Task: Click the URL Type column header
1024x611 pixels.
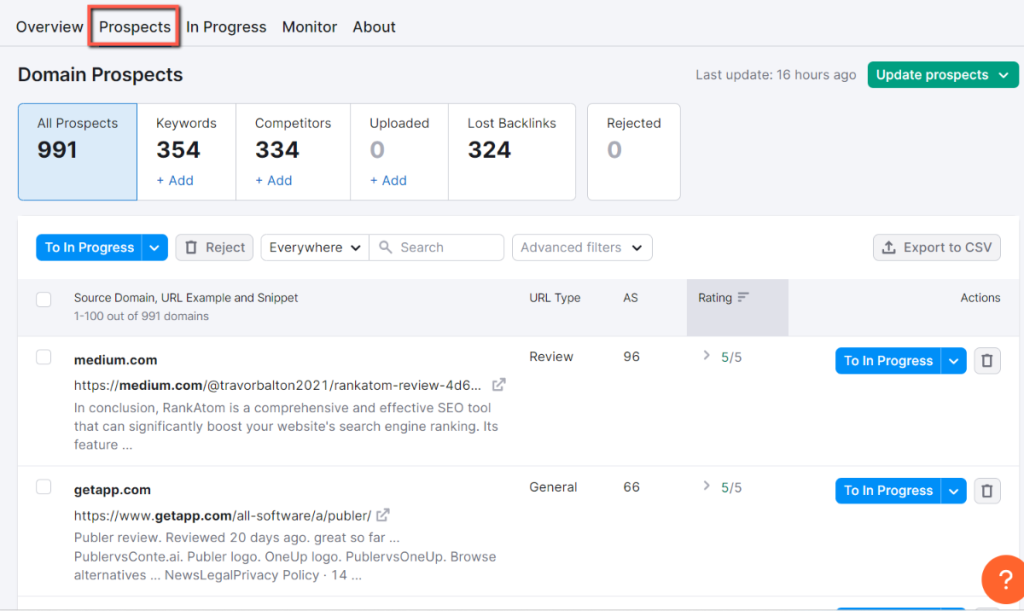Action: (x=554, y=298)
